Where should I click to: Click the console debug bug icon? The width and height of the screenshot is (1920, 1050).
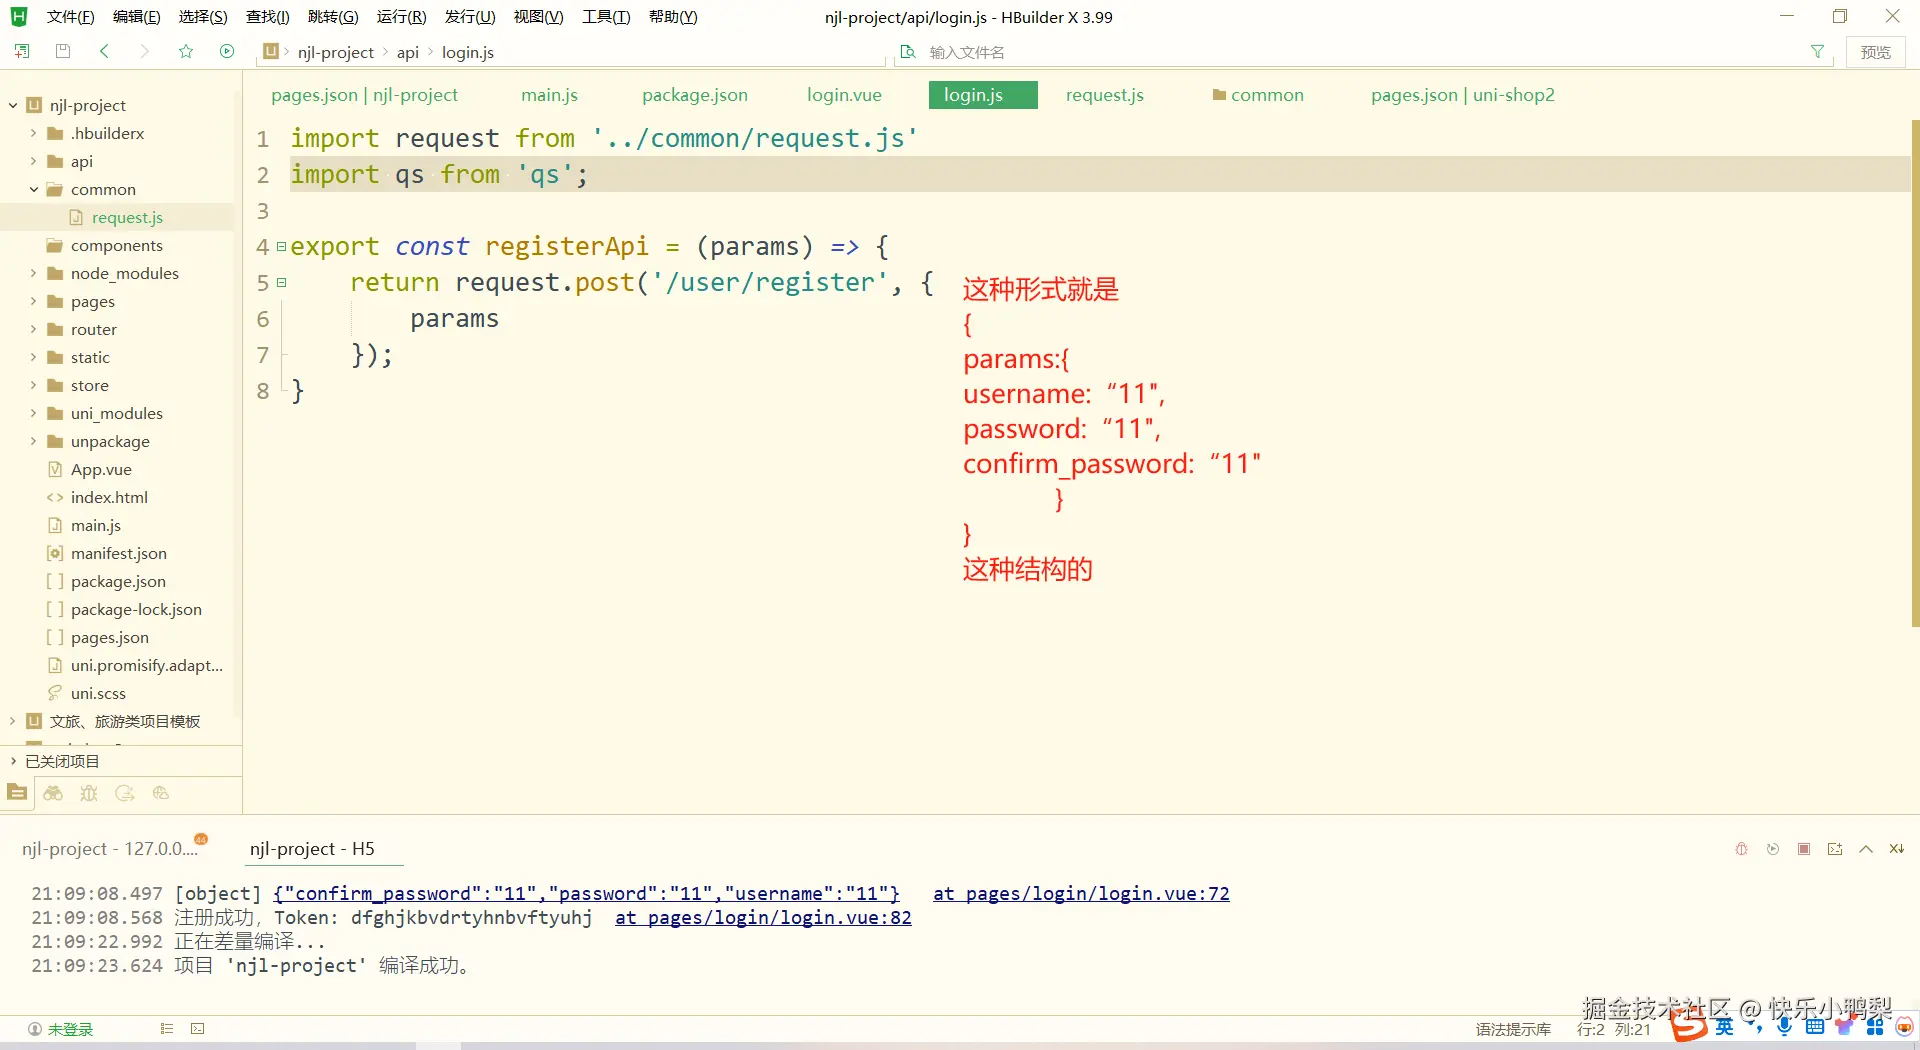(1742, 849)
